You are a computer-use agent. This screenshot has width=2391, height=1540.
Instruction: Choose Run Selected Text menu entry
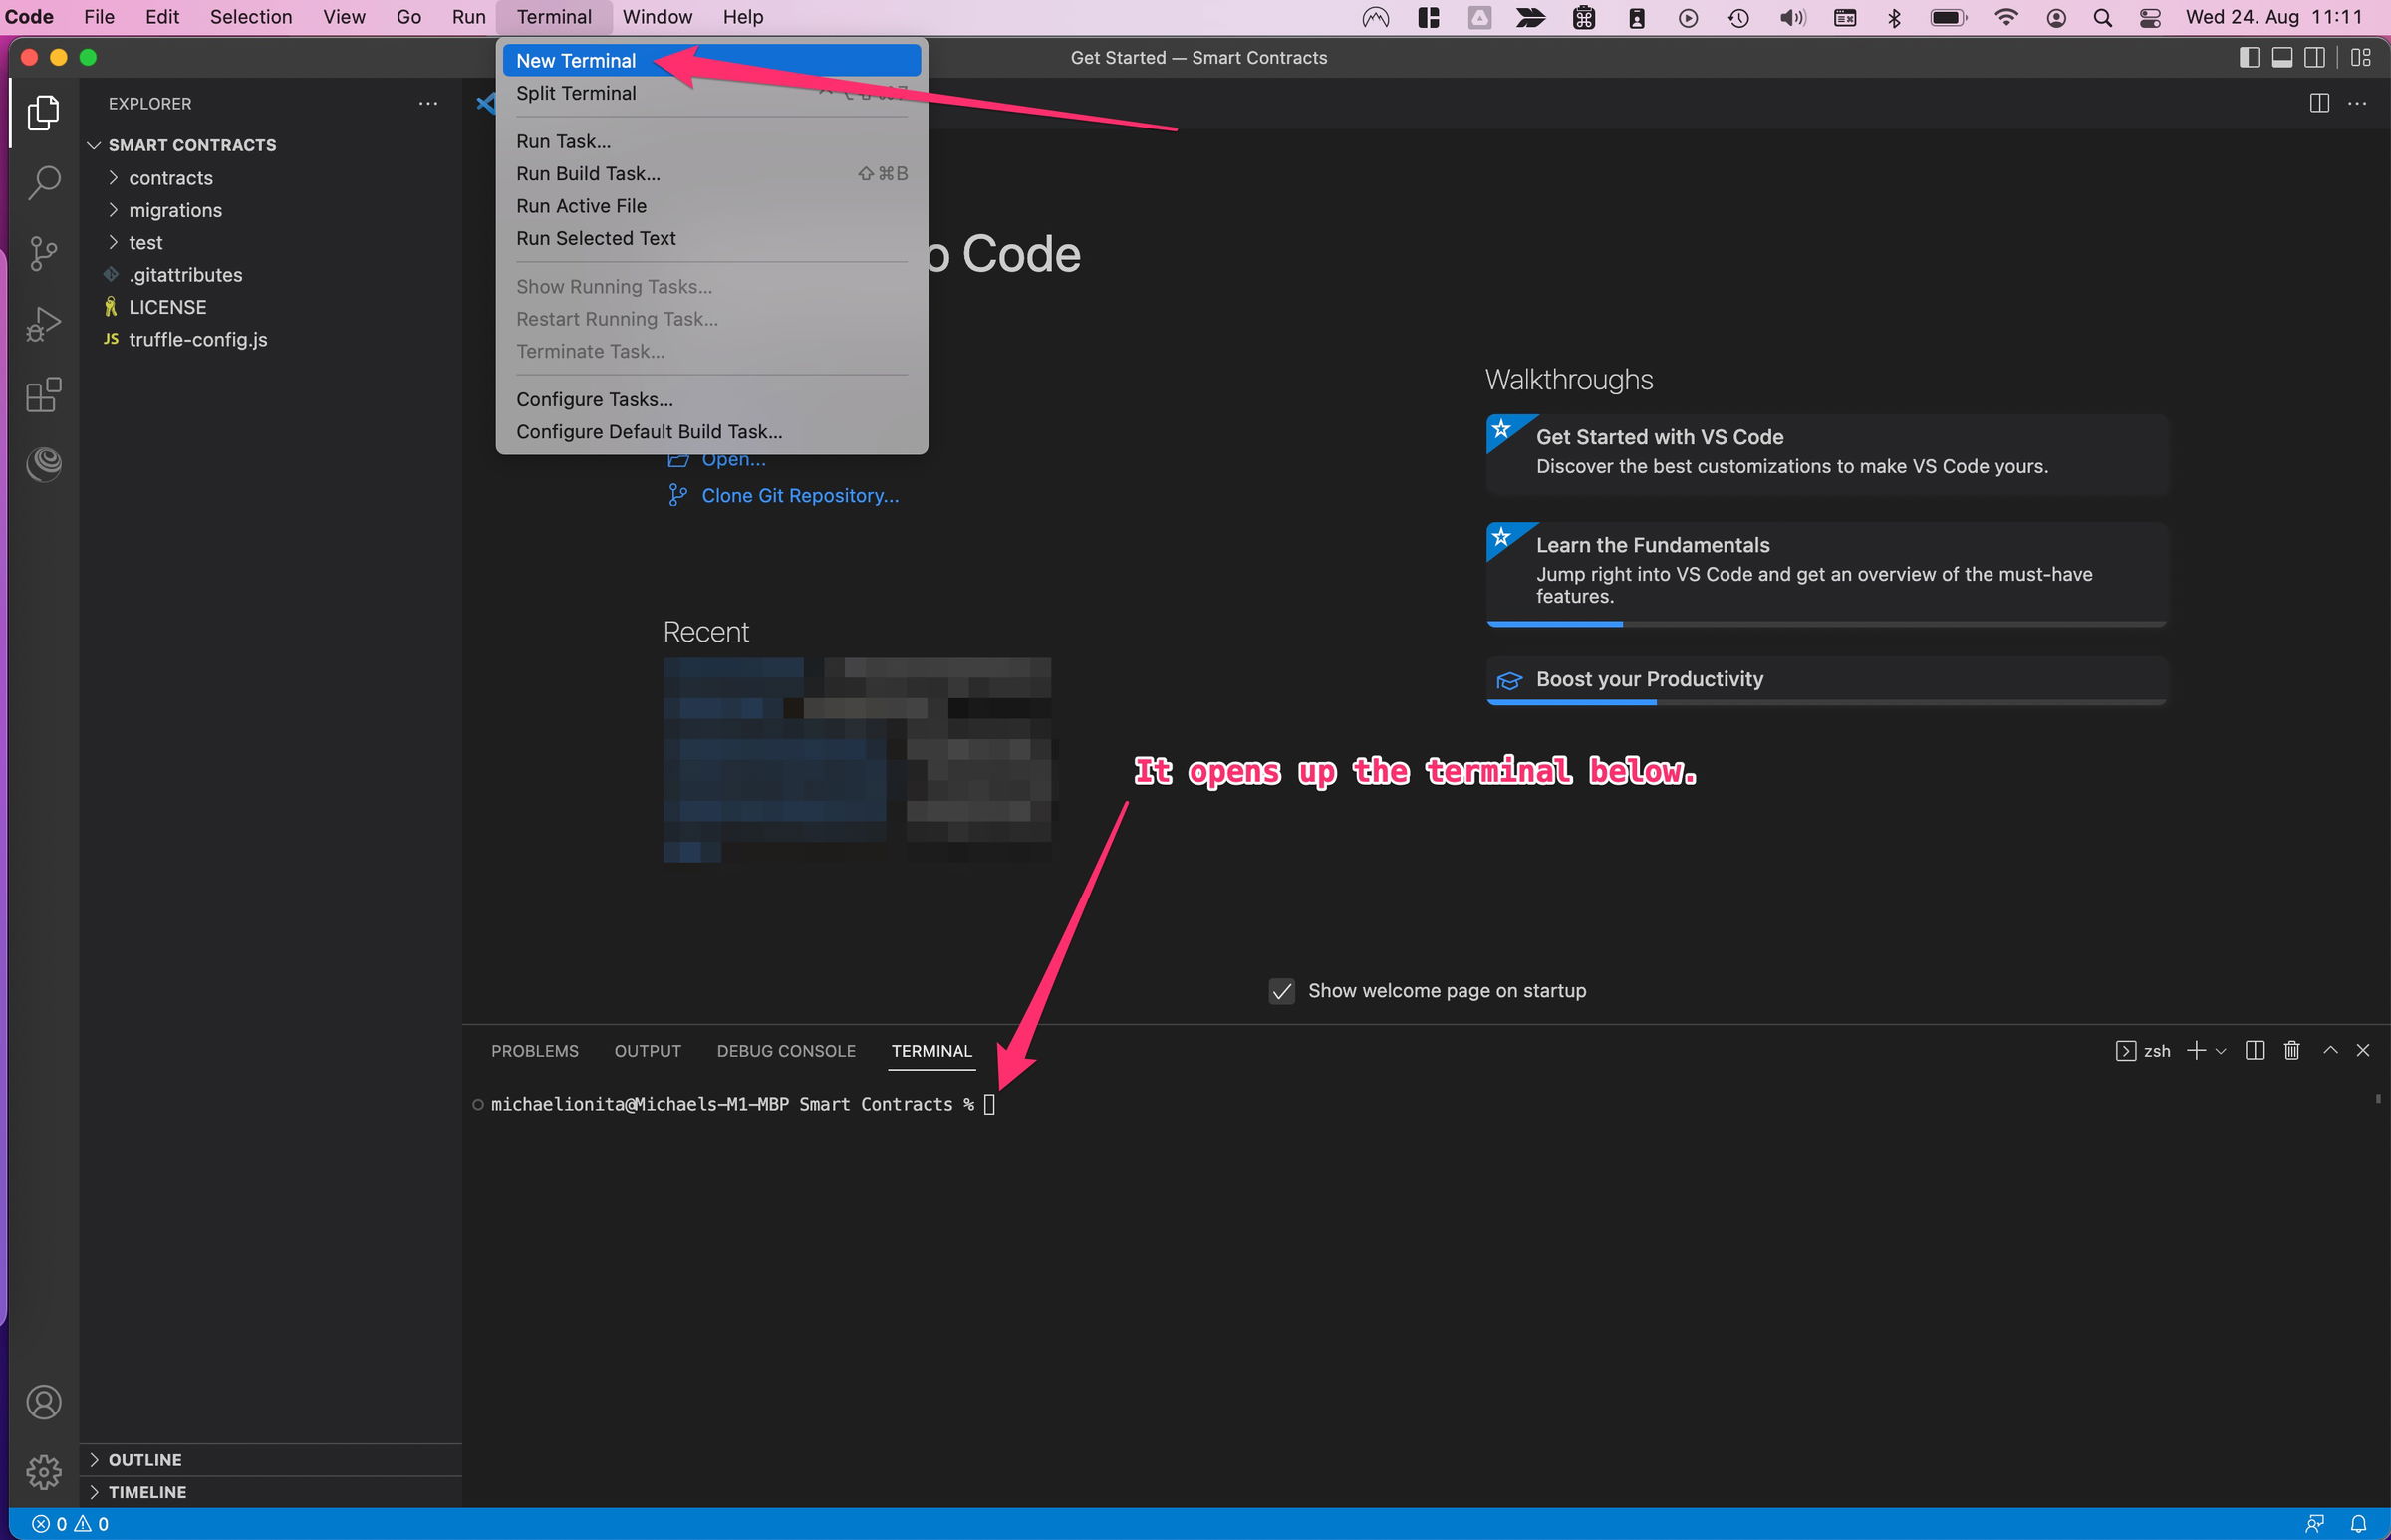coord(711,238)
